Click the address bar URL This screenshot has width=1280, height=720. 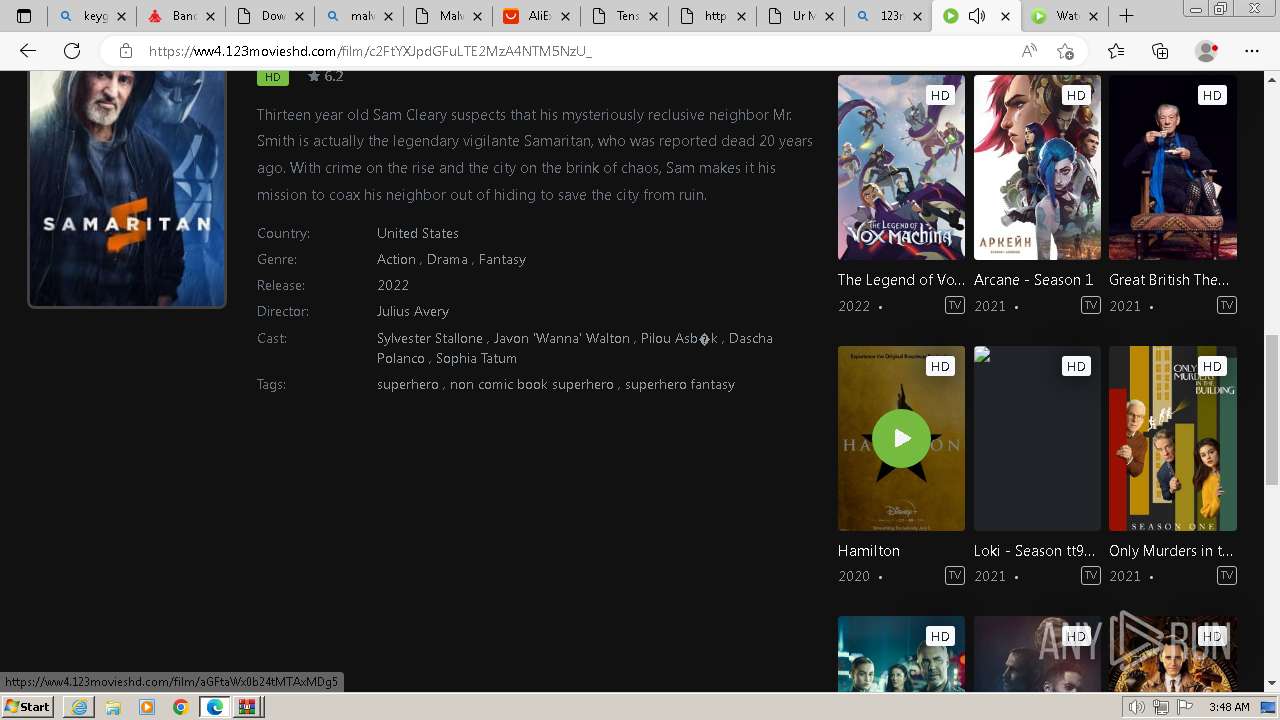[370, 51]
